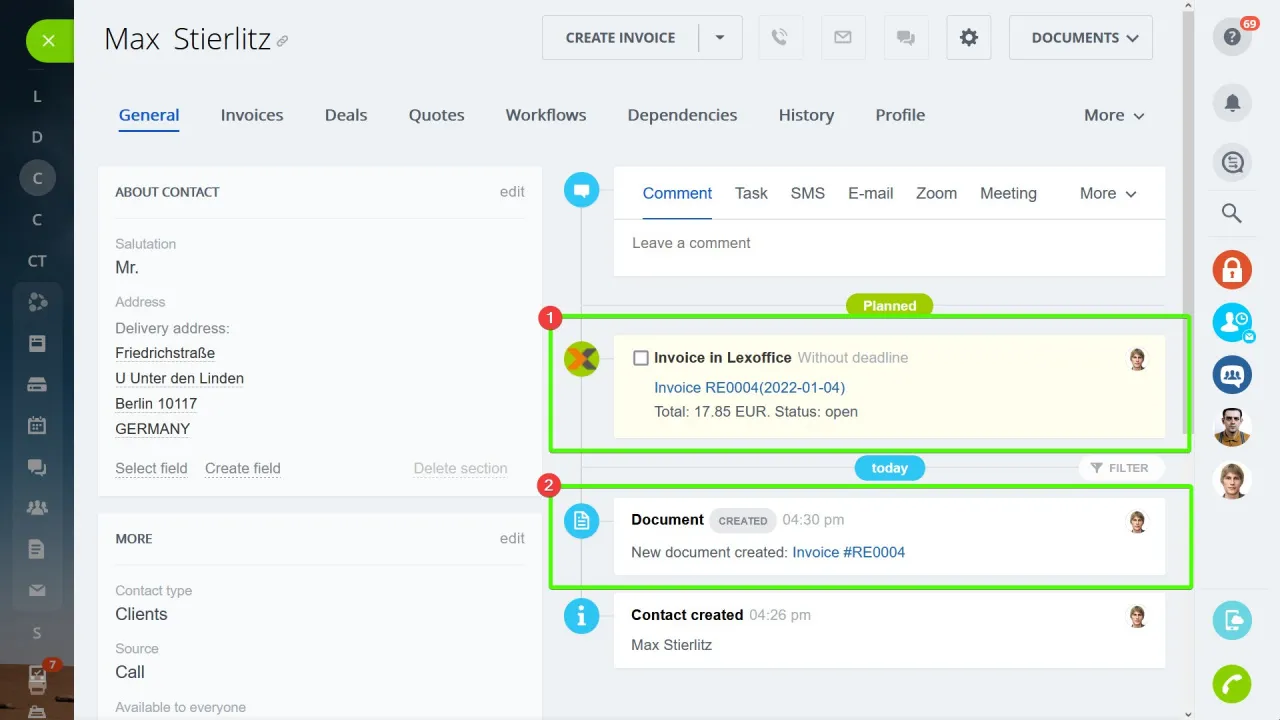
Task: Open the Calendar from the left sidebar
Action: pyautogui.click(x=37, y=424)
